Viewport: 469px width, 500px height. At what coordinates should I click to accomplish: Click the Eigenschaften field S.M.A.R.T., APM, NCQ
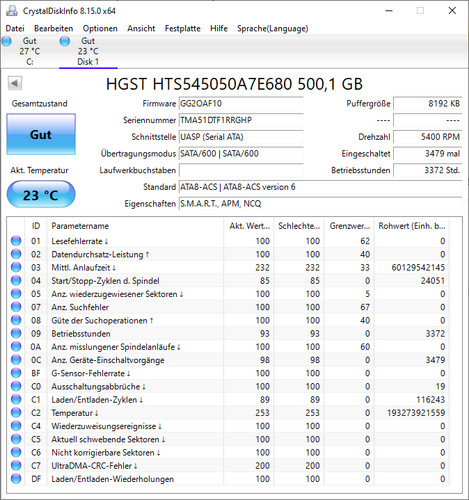pyautogui.click(x=320, y=203)
